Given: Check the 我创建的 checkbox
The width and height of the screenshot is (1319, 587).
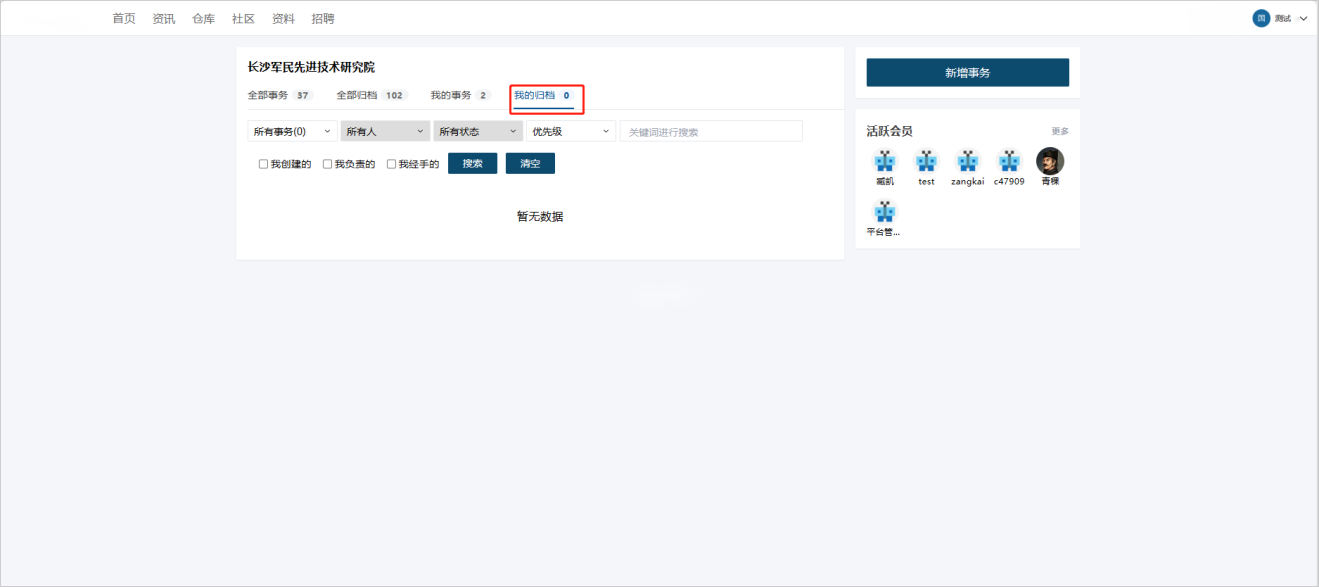Looking at the screenshot, I should (263, 164).
